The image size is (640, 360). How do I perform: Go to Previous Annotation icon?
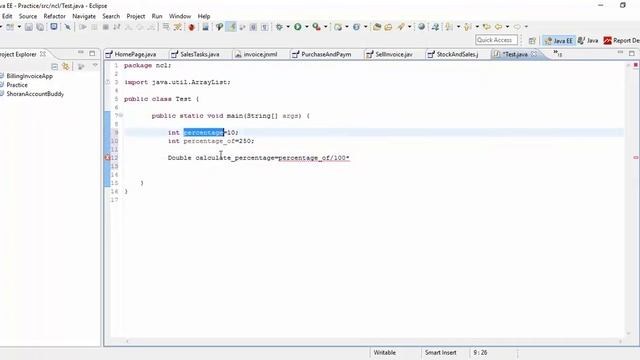pyautogui.click(x=468, y=27)
